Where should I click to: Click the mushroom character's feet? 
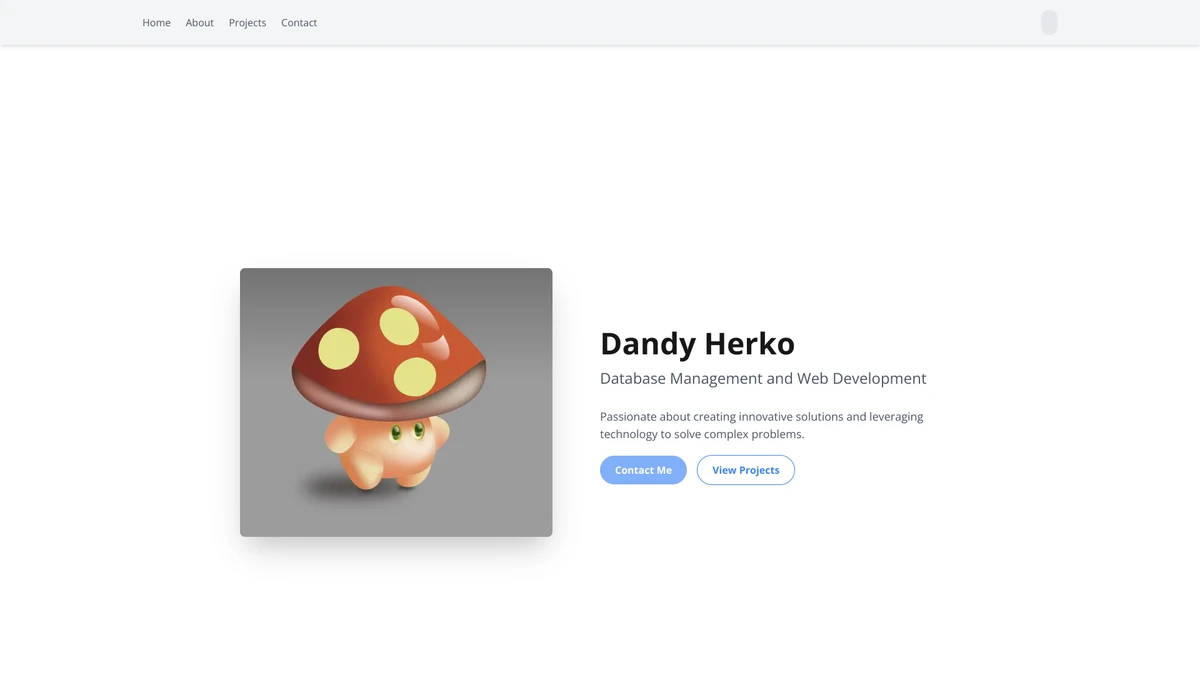coord(380,479)
